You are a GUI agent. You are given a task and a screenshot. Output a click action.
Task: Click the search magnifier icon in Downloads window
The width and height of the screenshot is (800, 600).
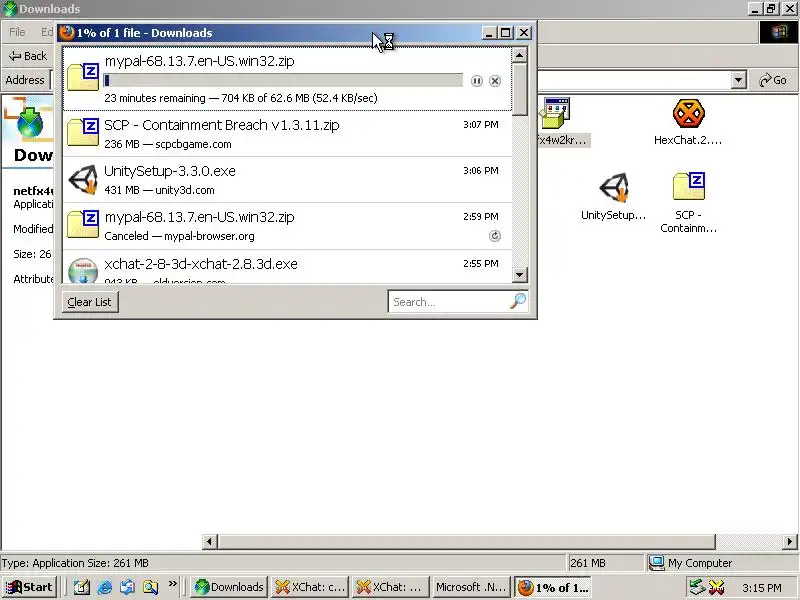pos(518,301)
